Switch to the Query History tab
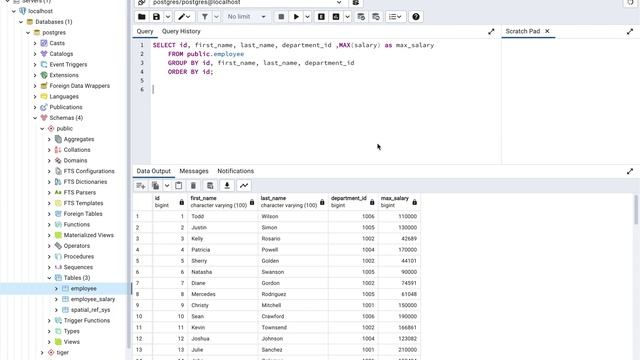This screenshot has height=360, width=640. [181, 31]
